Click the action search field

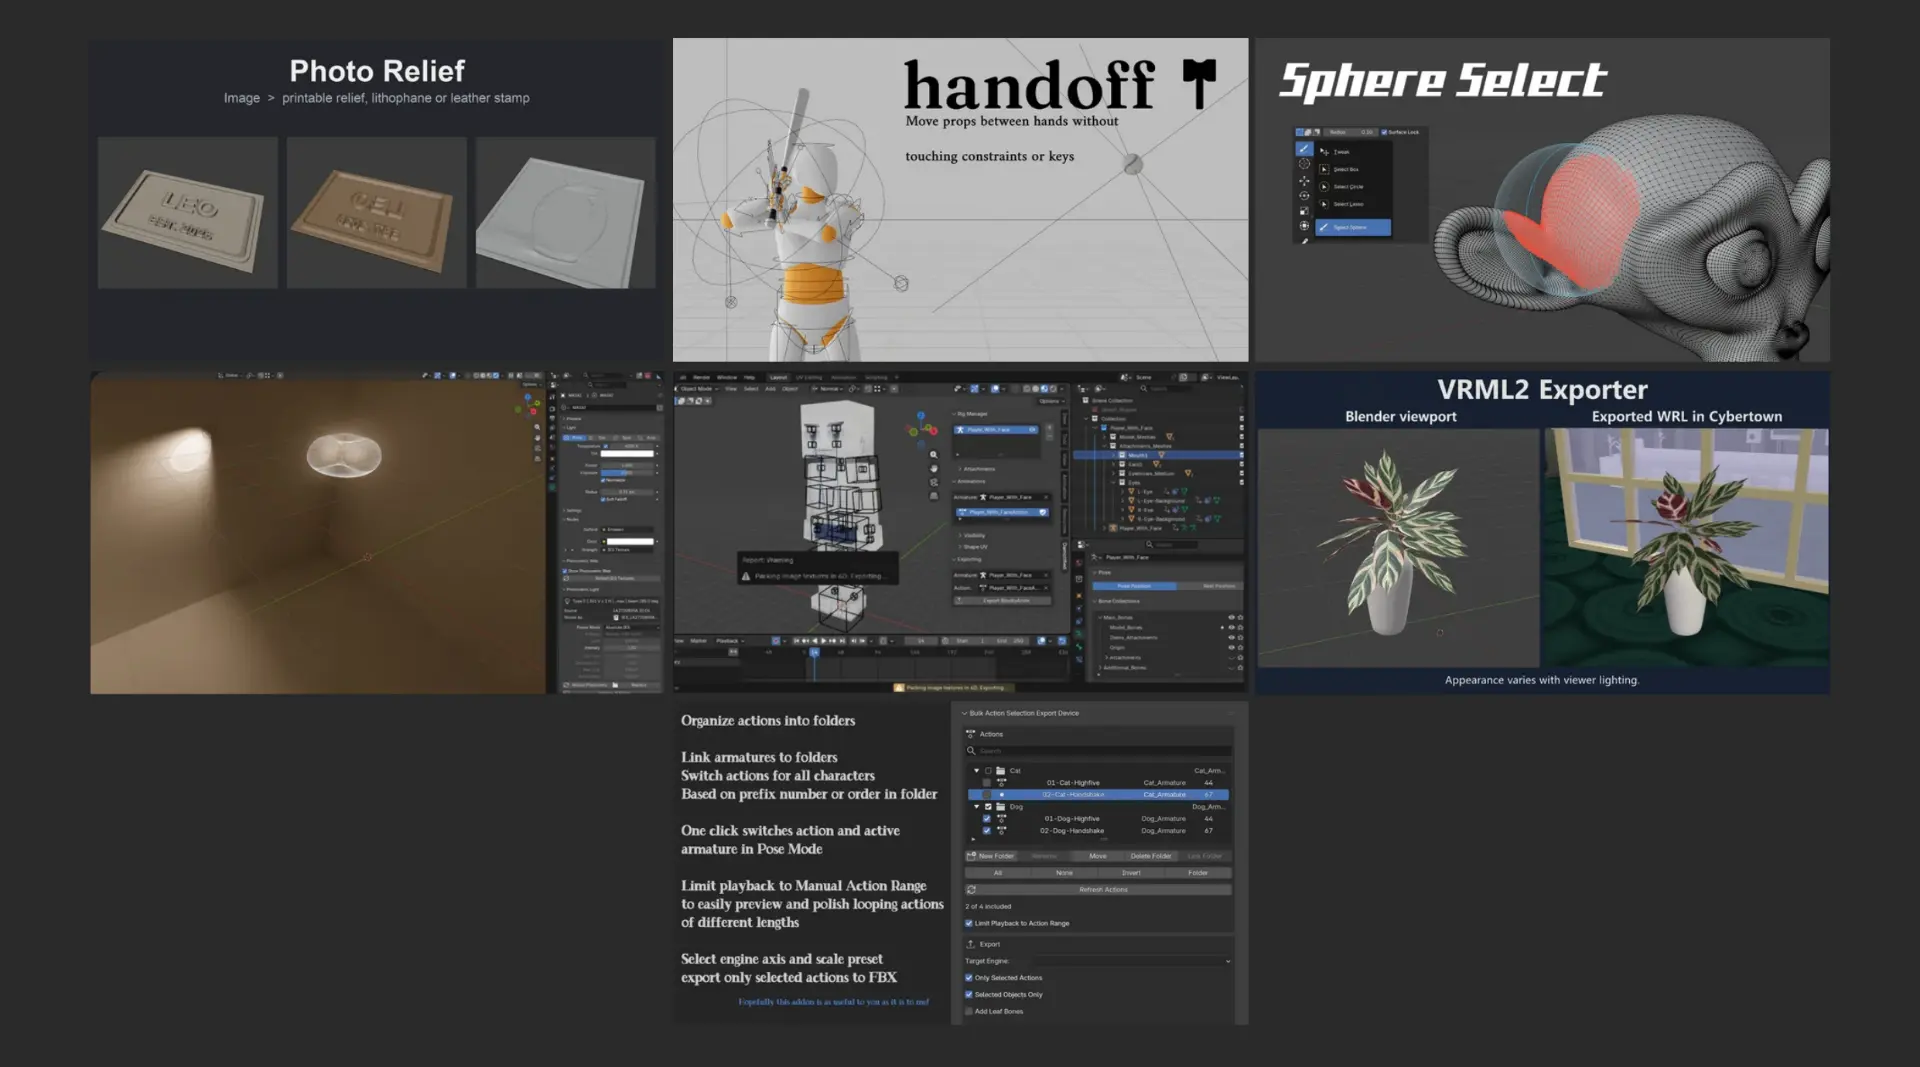(1098, 751)
